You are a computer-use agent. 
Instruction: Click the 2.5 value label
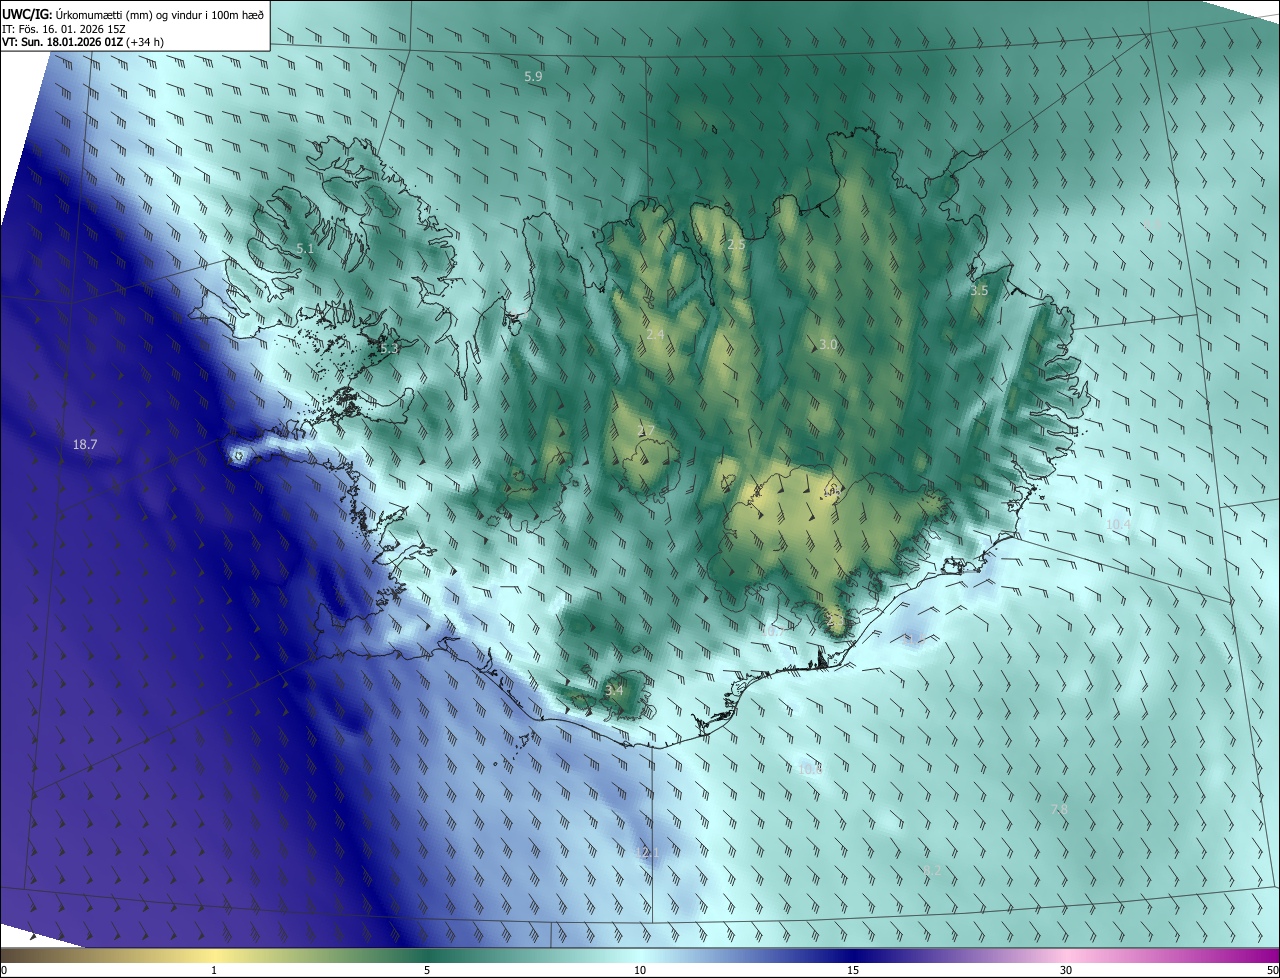pos(736,245)
